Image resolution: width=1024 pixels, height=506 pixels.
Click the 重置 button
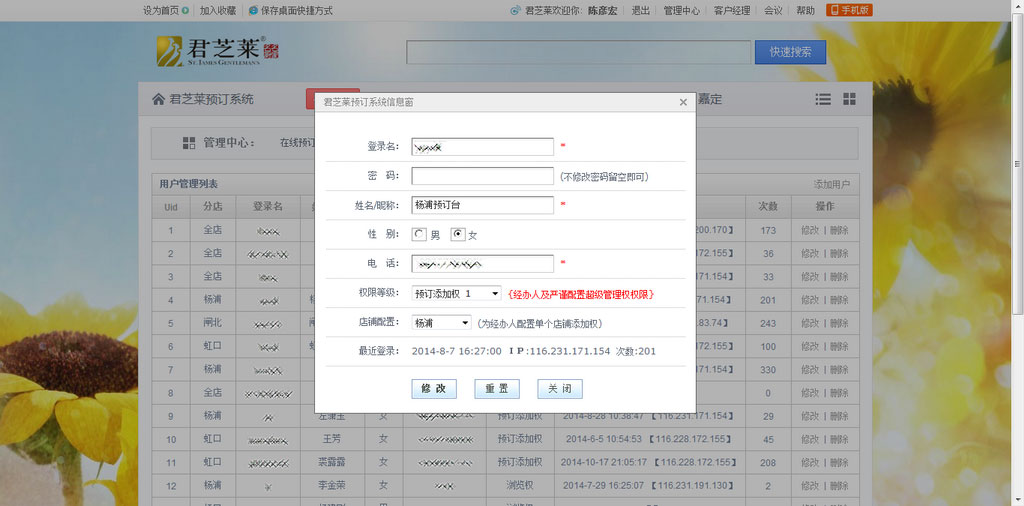point(497,388)
